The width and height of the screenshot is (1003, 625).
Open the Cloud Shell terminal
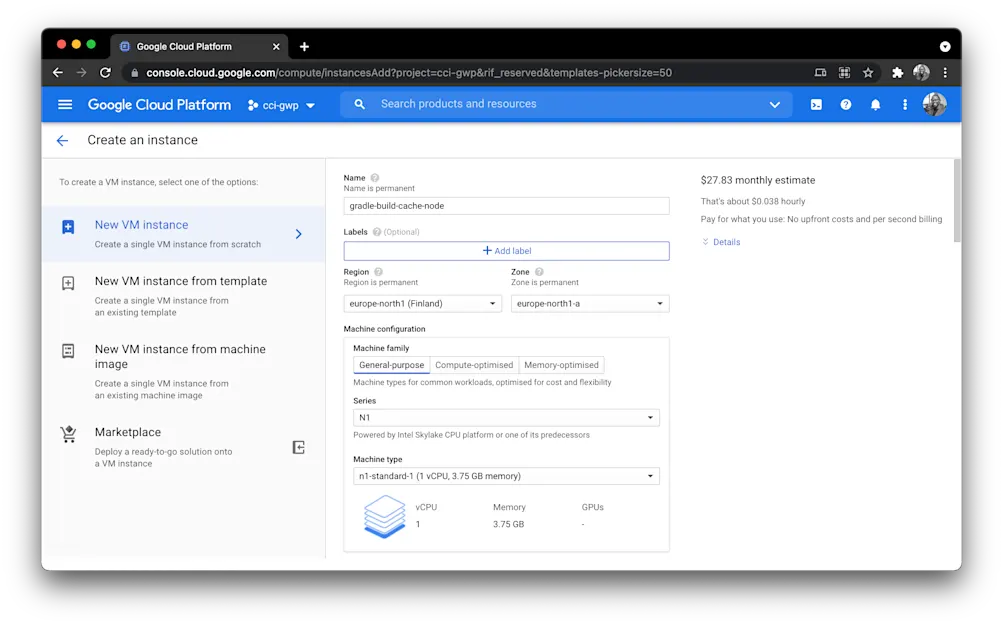(816, 104)
